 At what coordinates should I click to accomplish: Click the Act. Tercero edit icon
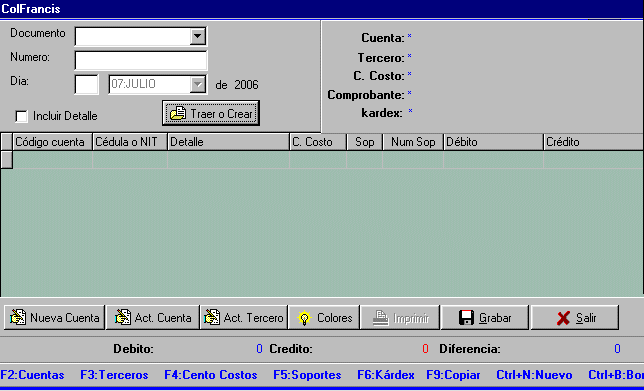click(212, 317)
